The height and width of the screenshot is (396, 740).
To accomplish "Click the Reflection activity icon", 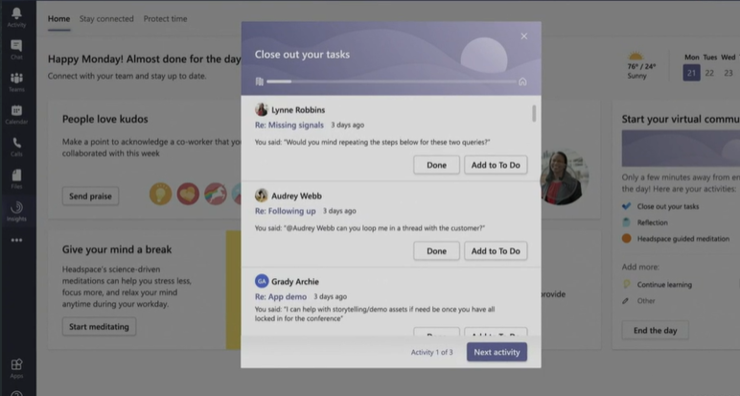I will tap(626, 222).
